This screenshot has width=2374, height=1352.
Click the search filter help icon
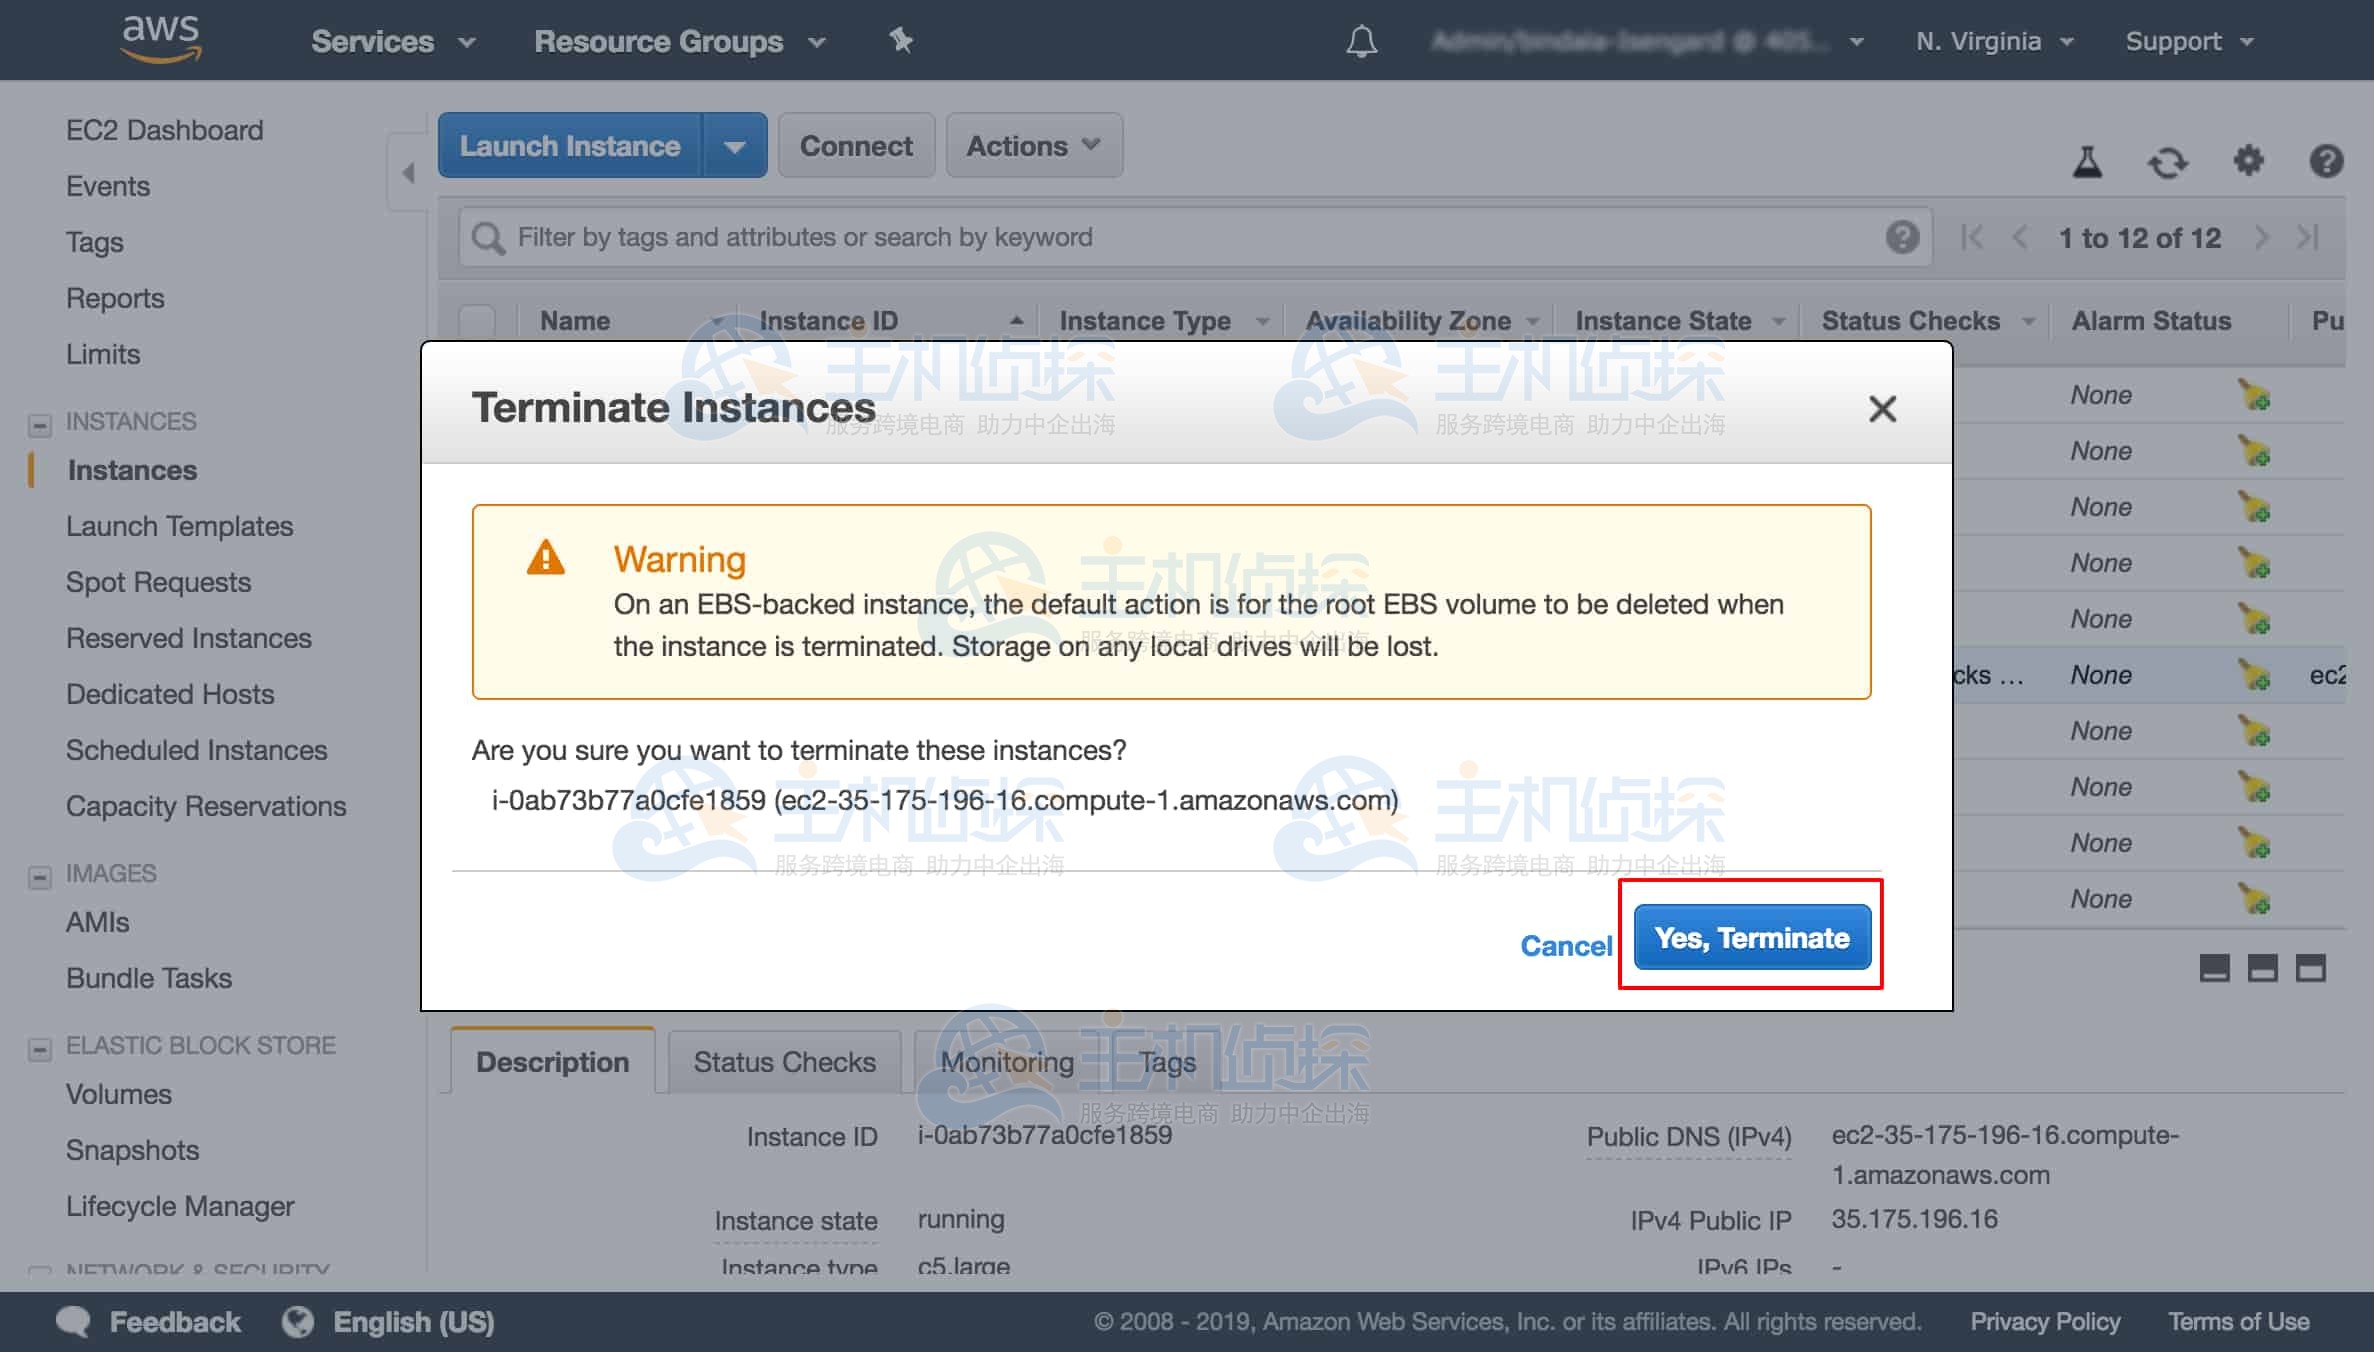pos(1902,237)
